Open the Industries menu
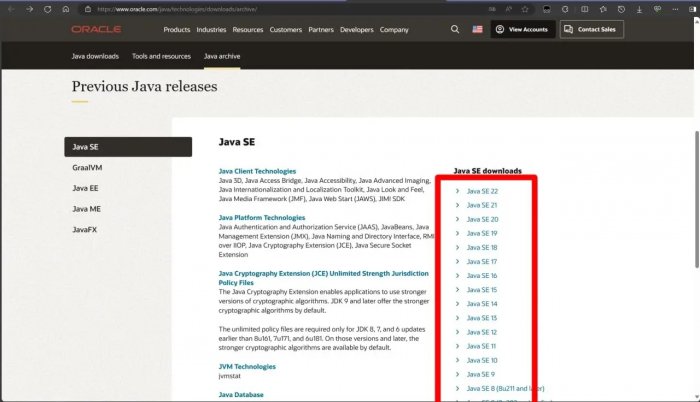Image resolution: width=700 pixels, height=402 pixels. pyautogui.click(x=211, y=29)
